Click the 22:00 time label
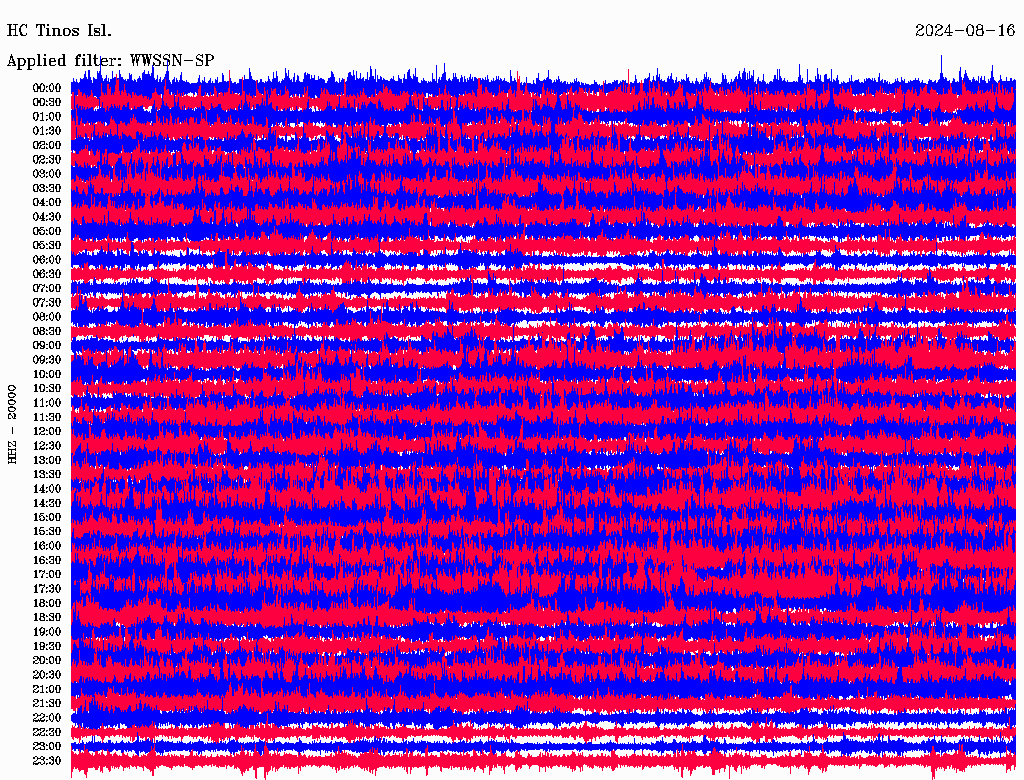 point(47,718)
